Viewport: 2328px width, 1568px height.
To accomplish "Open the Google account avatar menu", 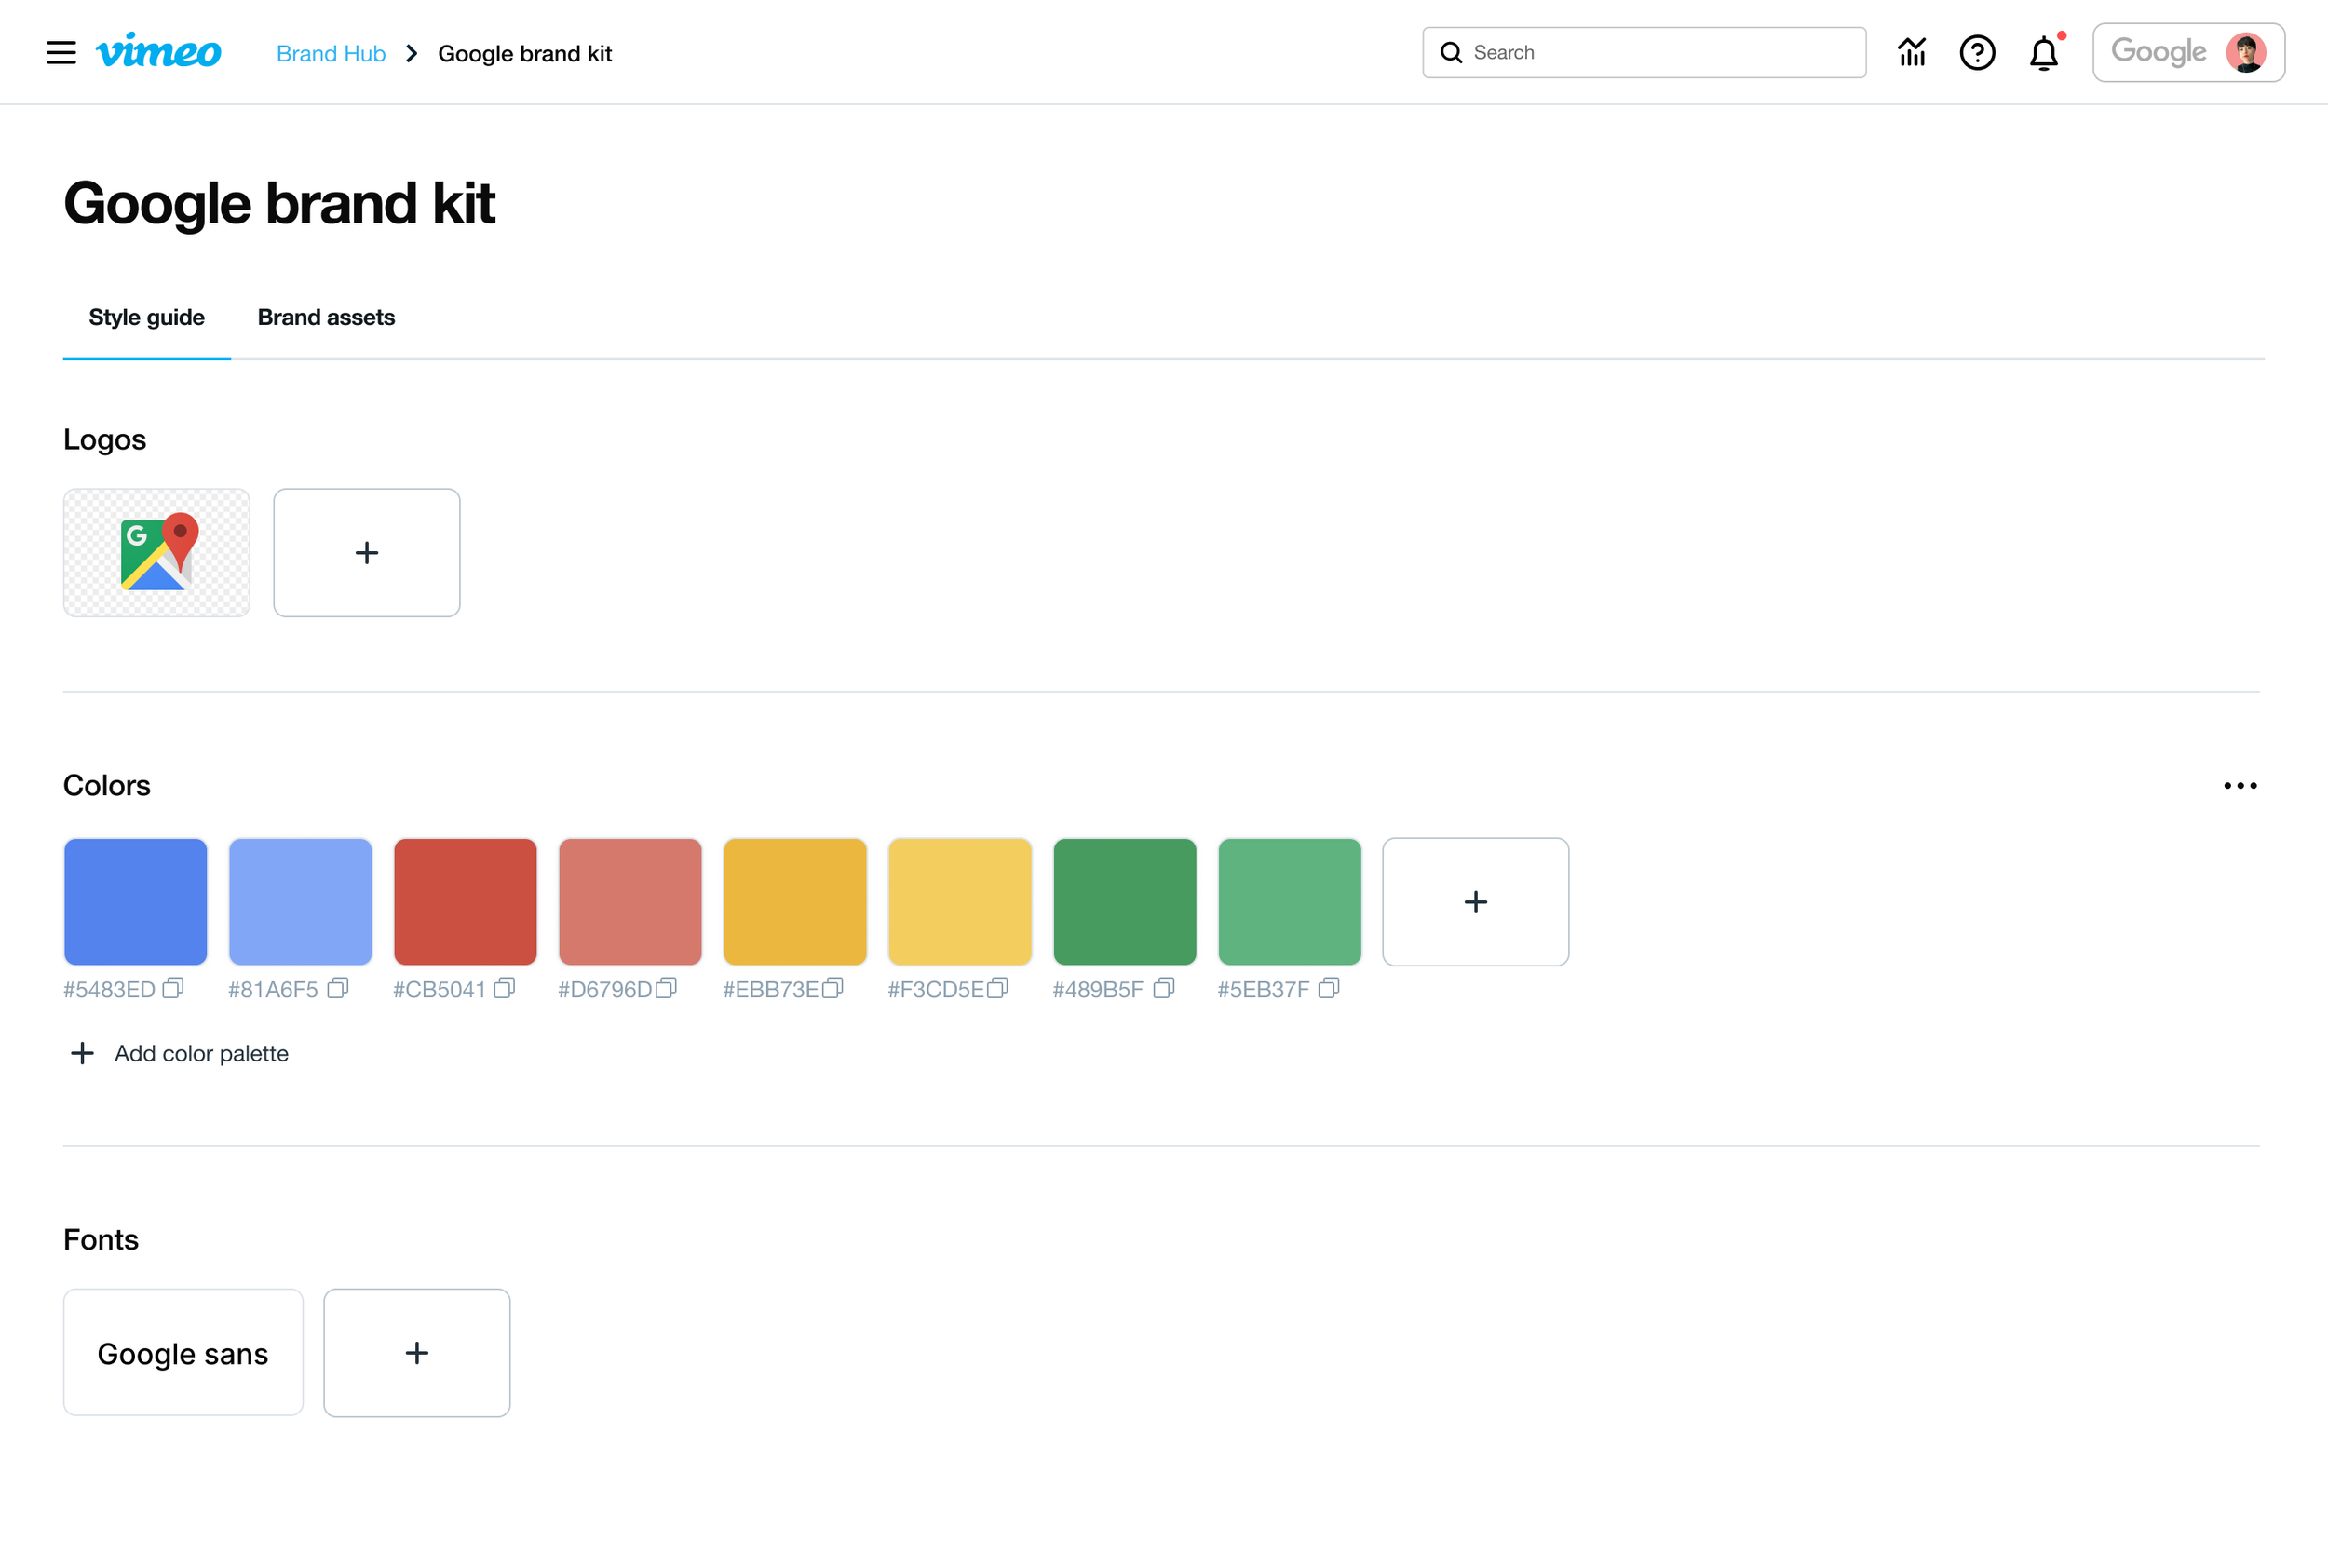I will [x=2188, y=52].
